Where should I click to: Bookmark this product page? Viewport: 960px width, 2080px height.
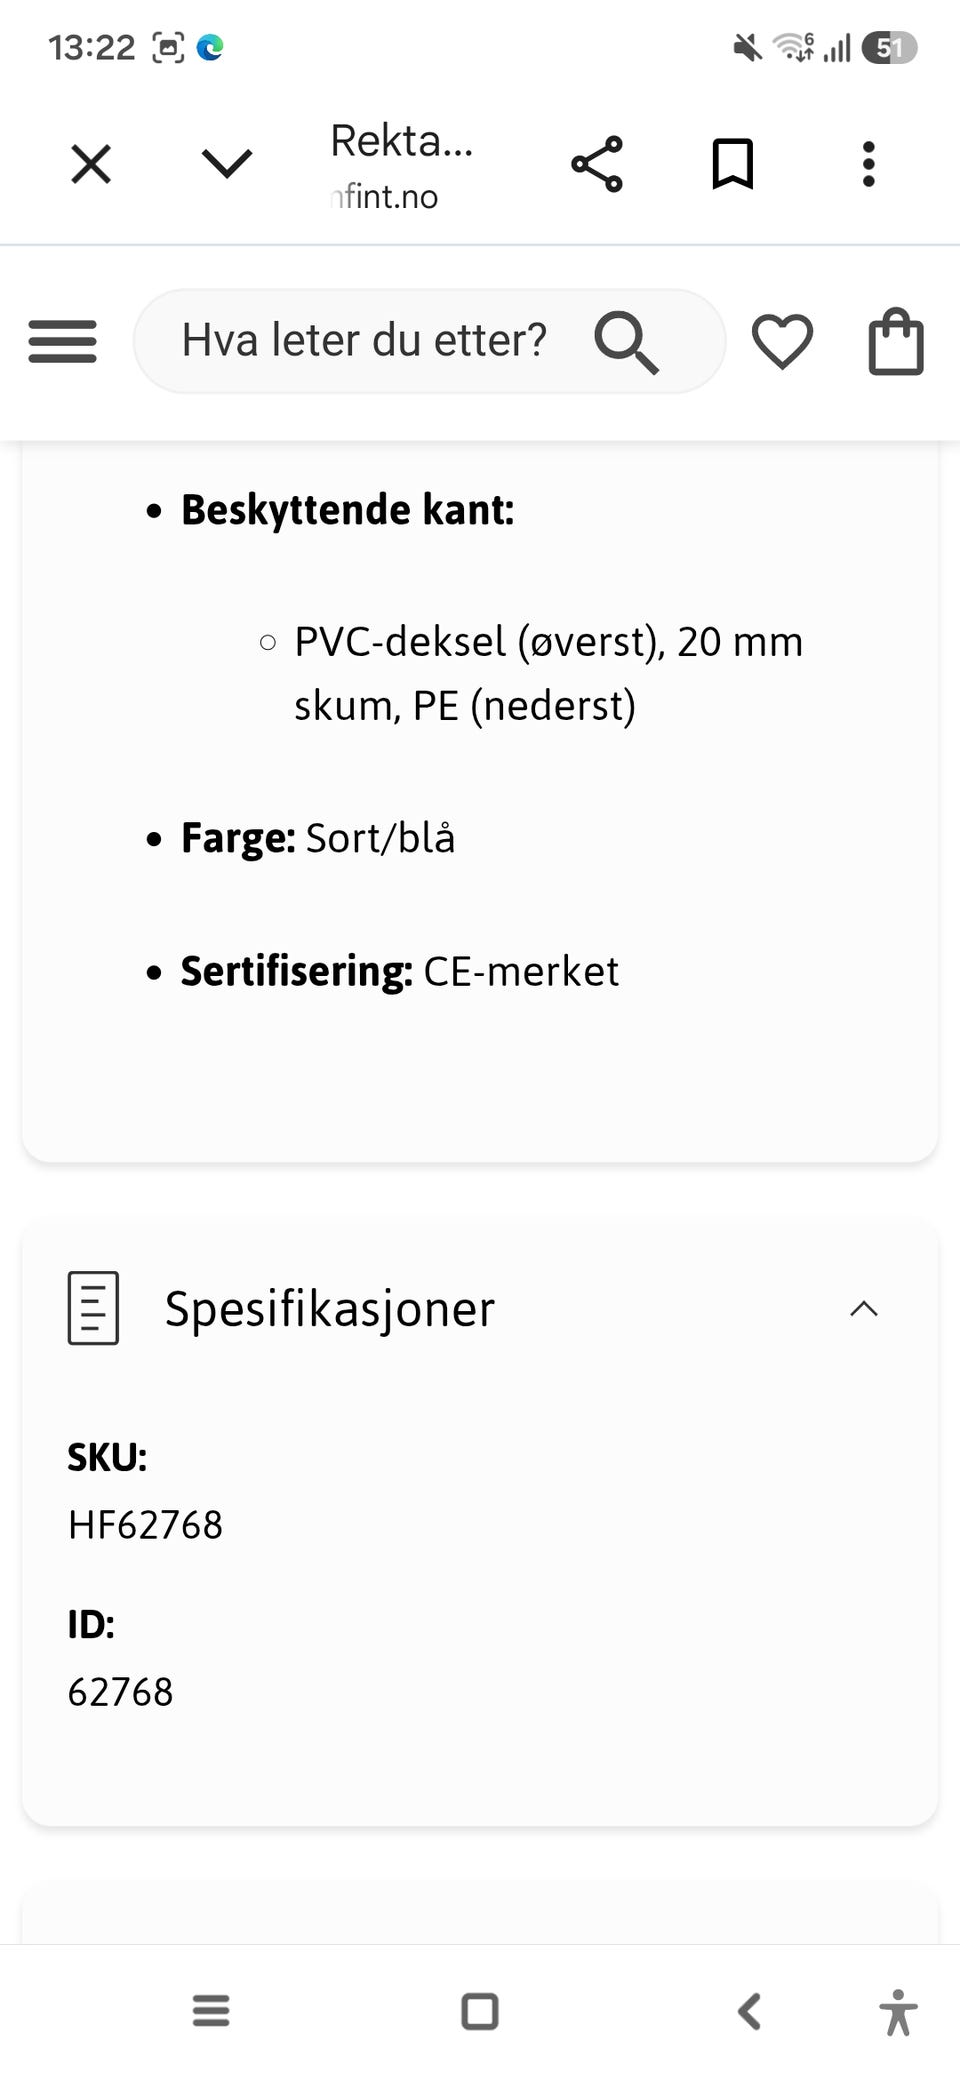point(732,164)
